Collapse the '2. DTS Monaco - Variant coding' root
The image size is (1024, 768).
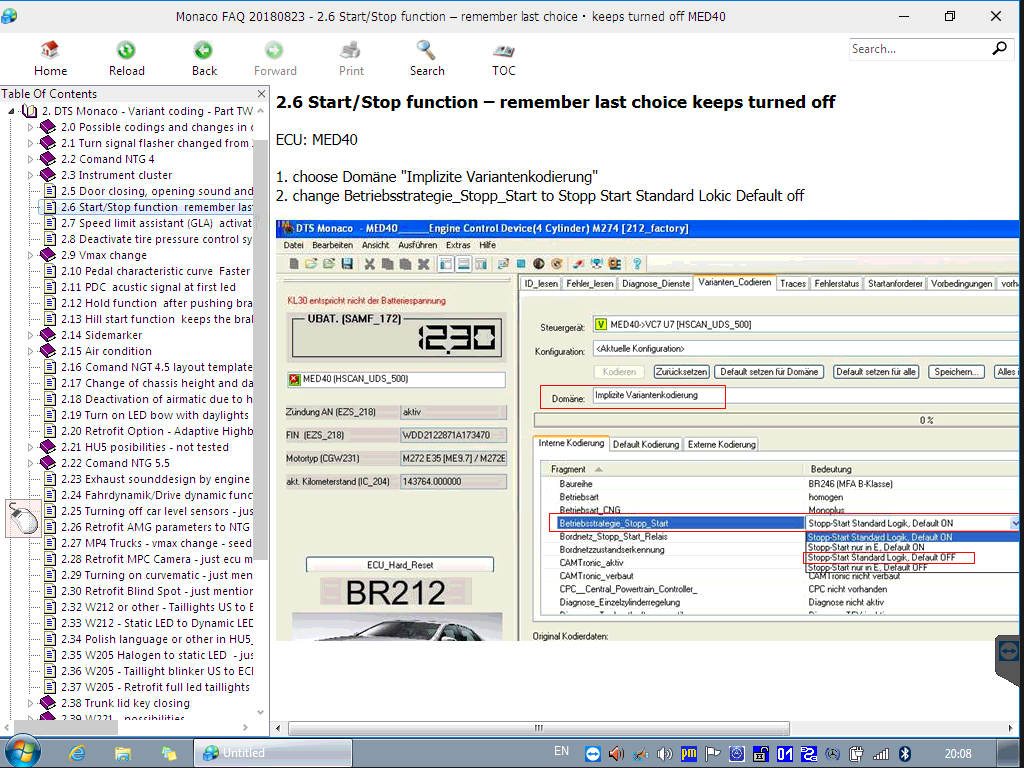click(11, 111)
